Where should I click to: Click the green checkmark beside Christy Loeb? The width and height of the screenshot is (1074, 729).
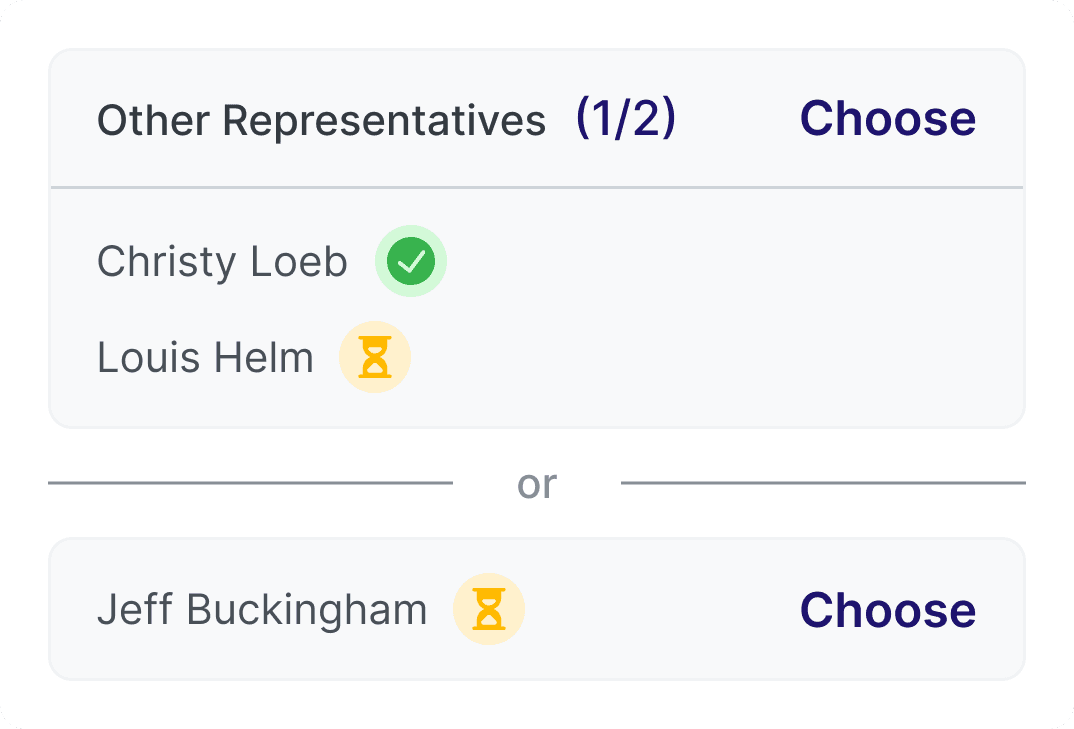(x=411, y=263)
